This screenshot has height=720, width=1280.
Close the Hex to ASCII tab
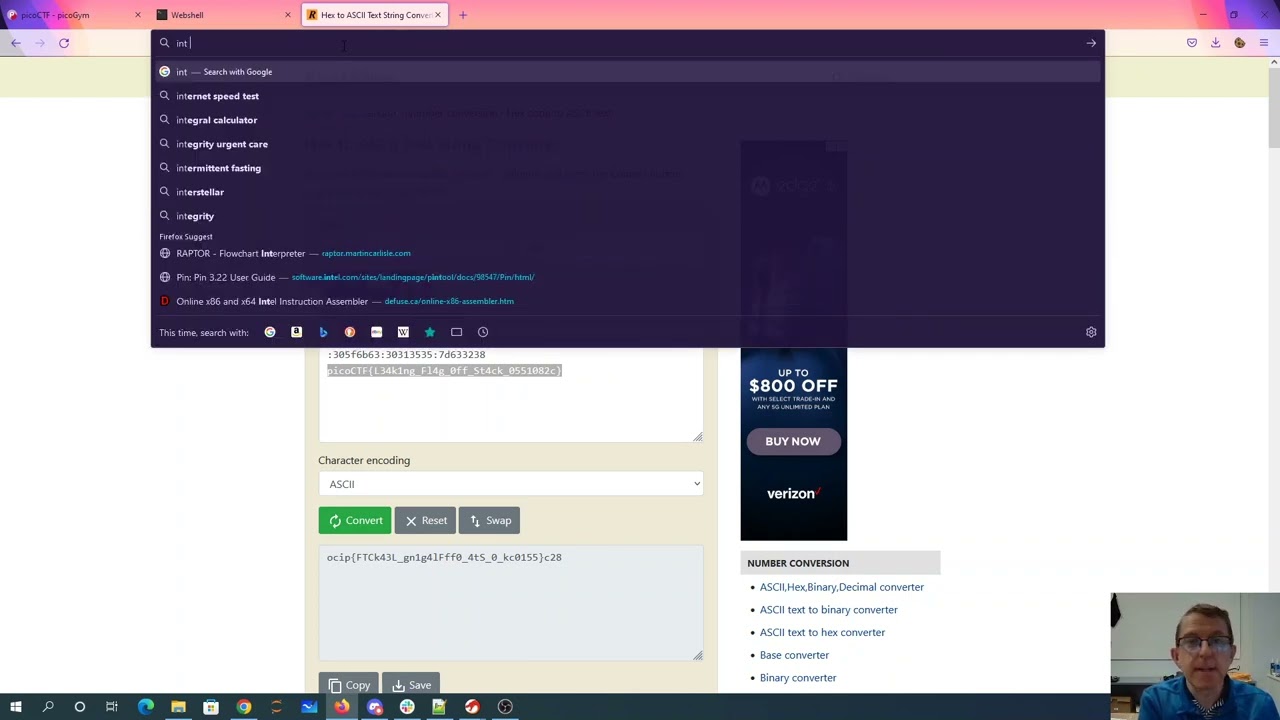click(x=437, y=15)
